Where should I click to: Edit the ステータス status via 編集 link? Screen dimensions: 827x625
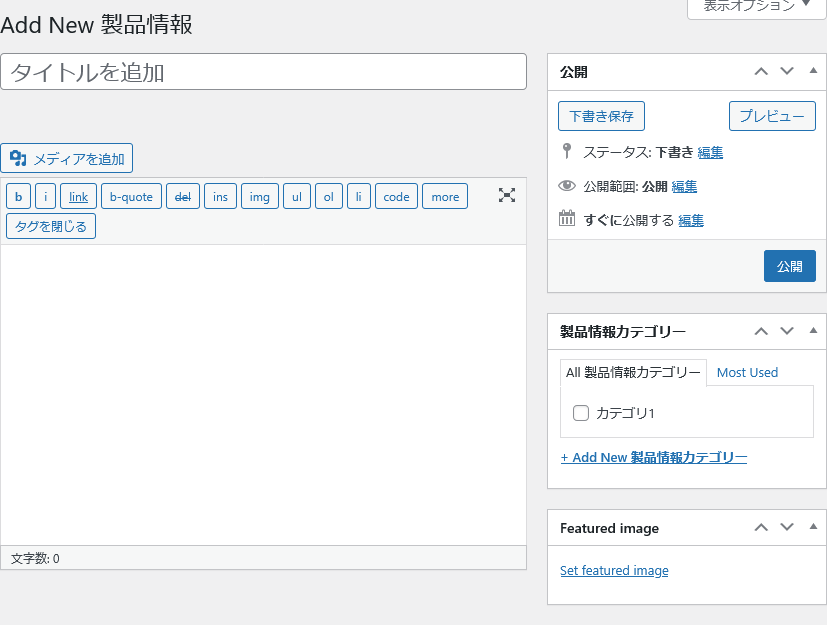[710, 153]
